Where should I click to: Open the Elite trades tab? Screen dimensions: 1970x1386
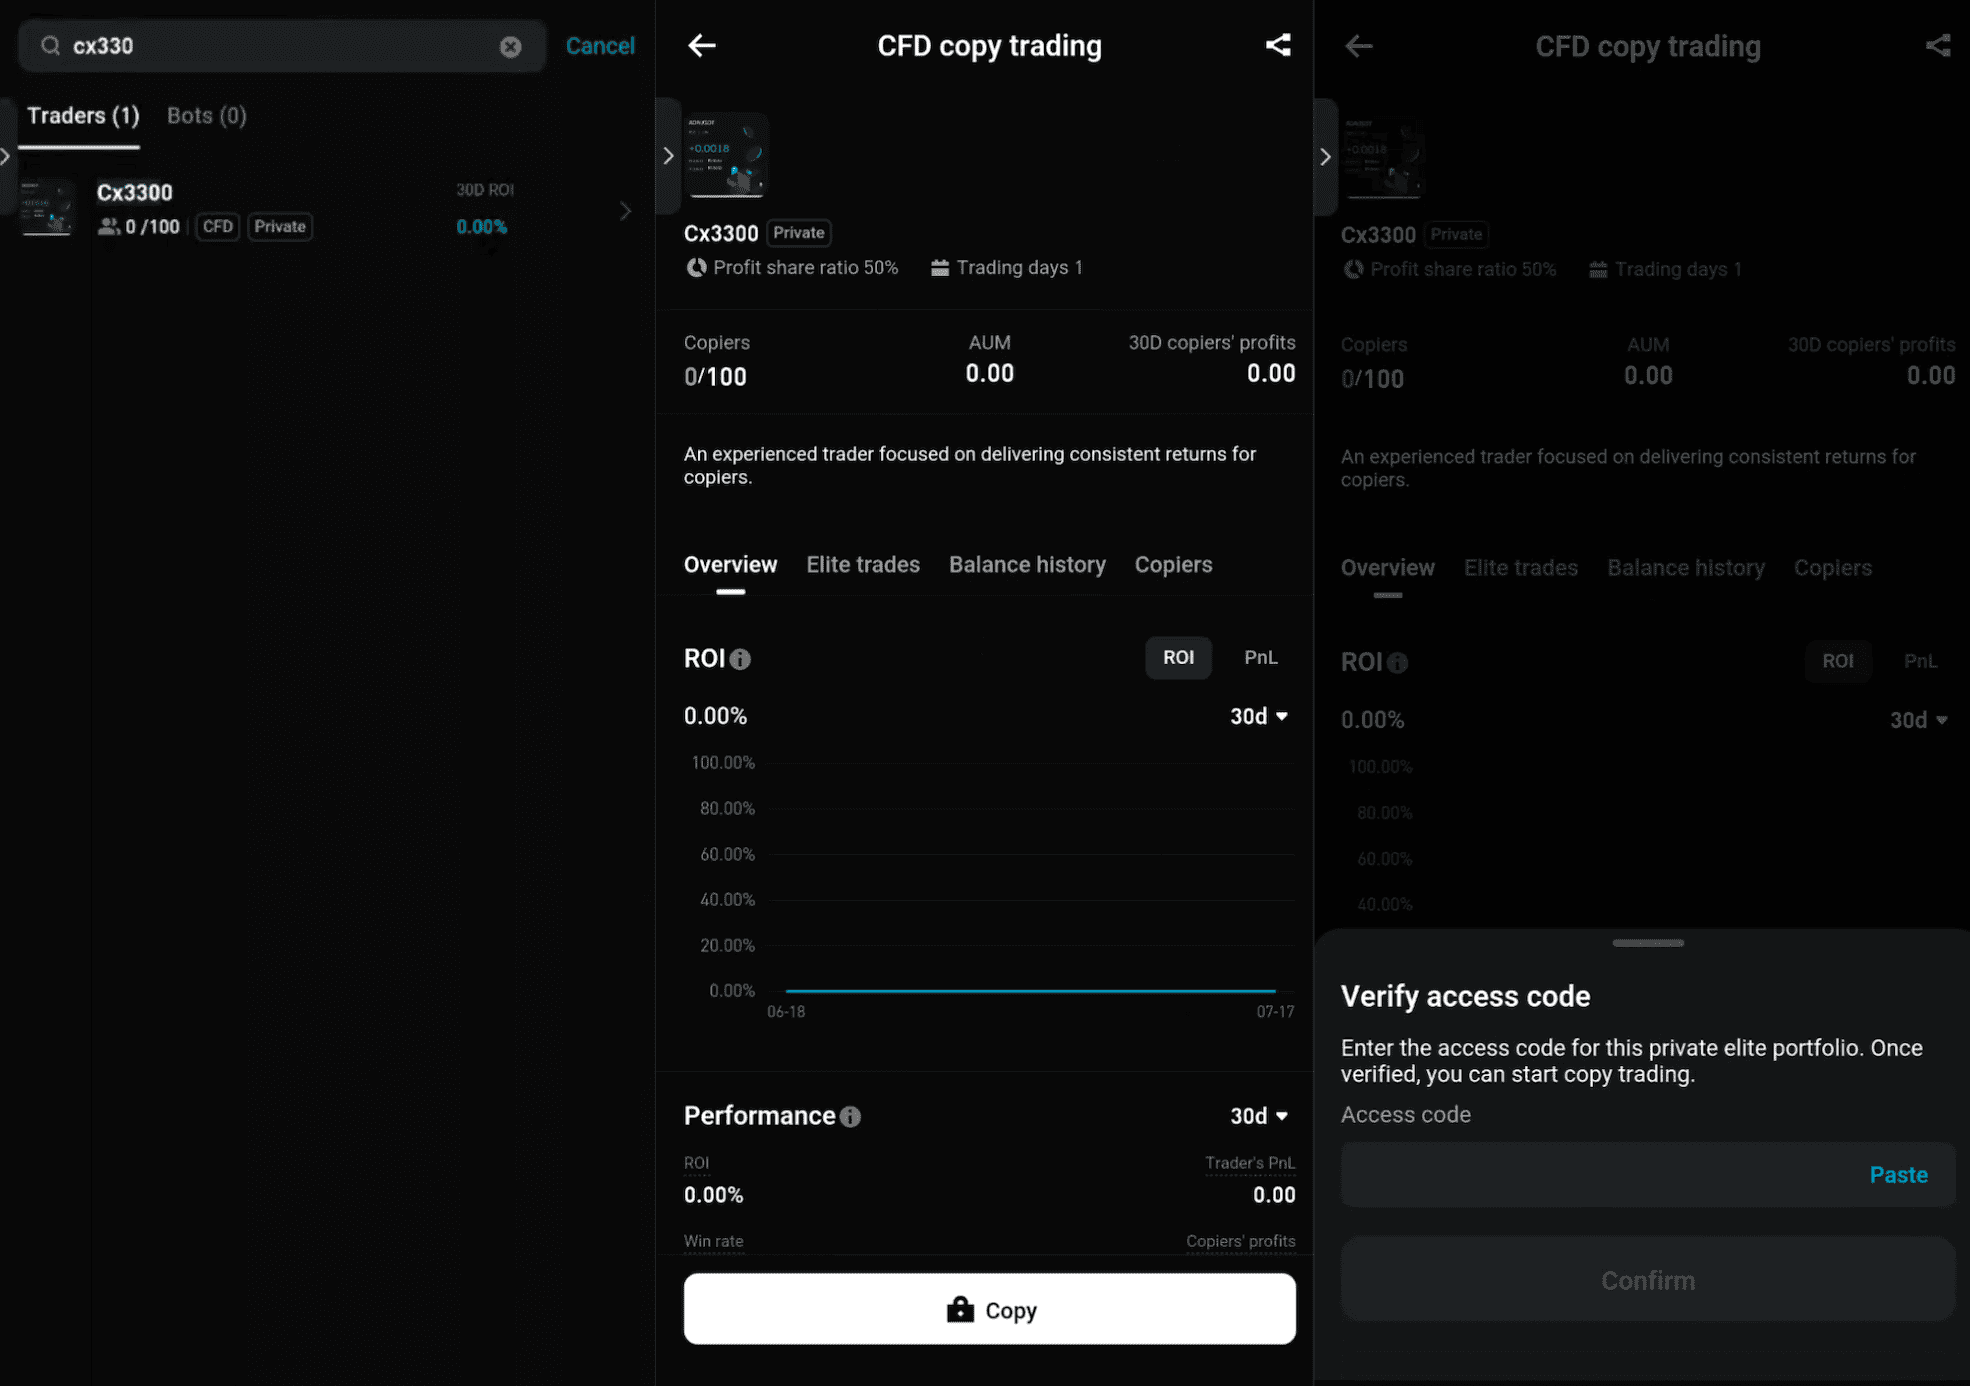click(x=863, y=565)
